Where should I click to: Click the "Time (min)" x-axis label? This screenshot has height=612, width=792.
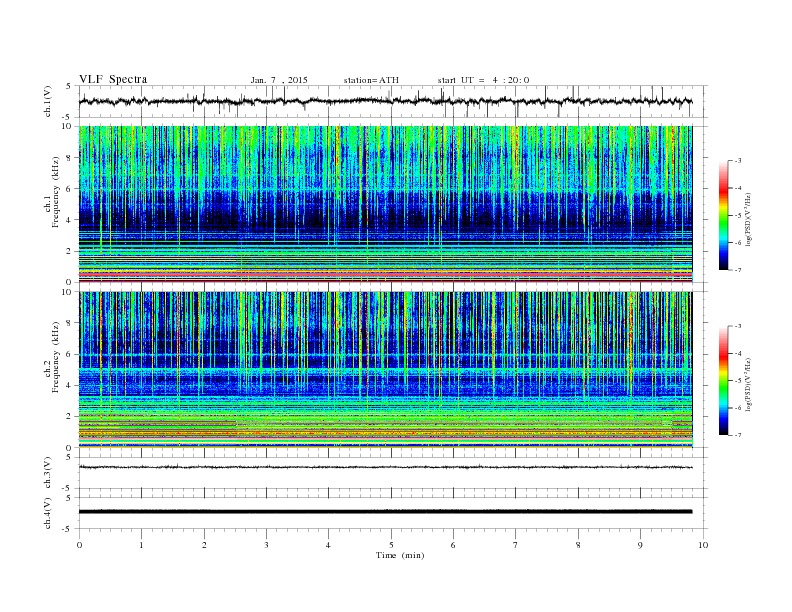click(400, 555)
